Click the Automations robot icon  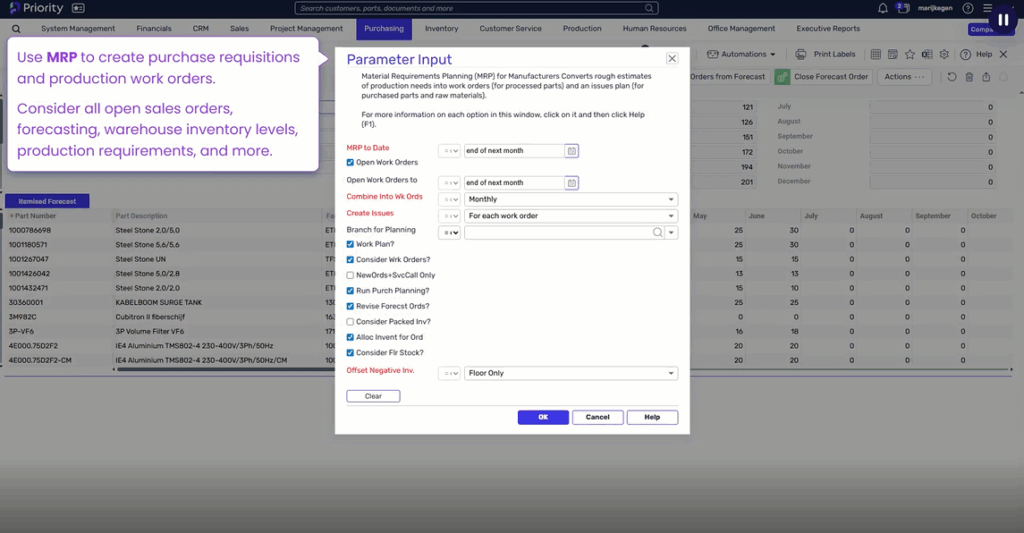[x=712, y=54]
